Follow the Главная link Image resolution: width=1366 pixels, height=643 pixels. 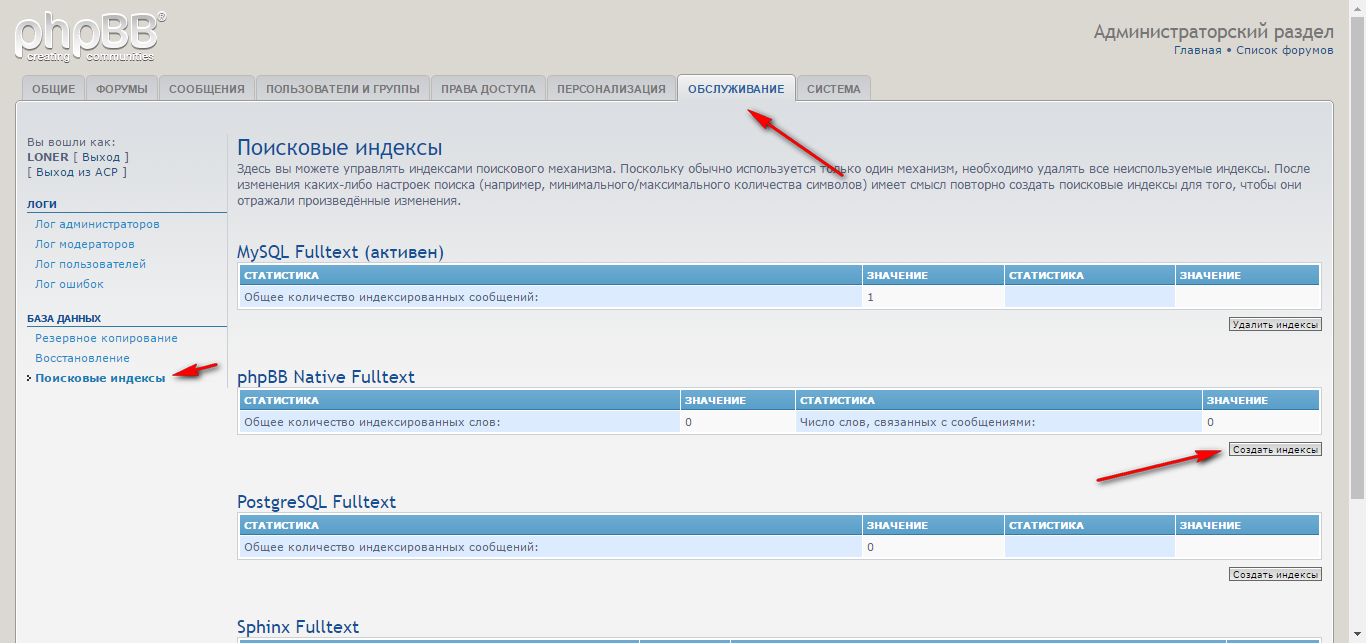click(x=1197, y=50)
